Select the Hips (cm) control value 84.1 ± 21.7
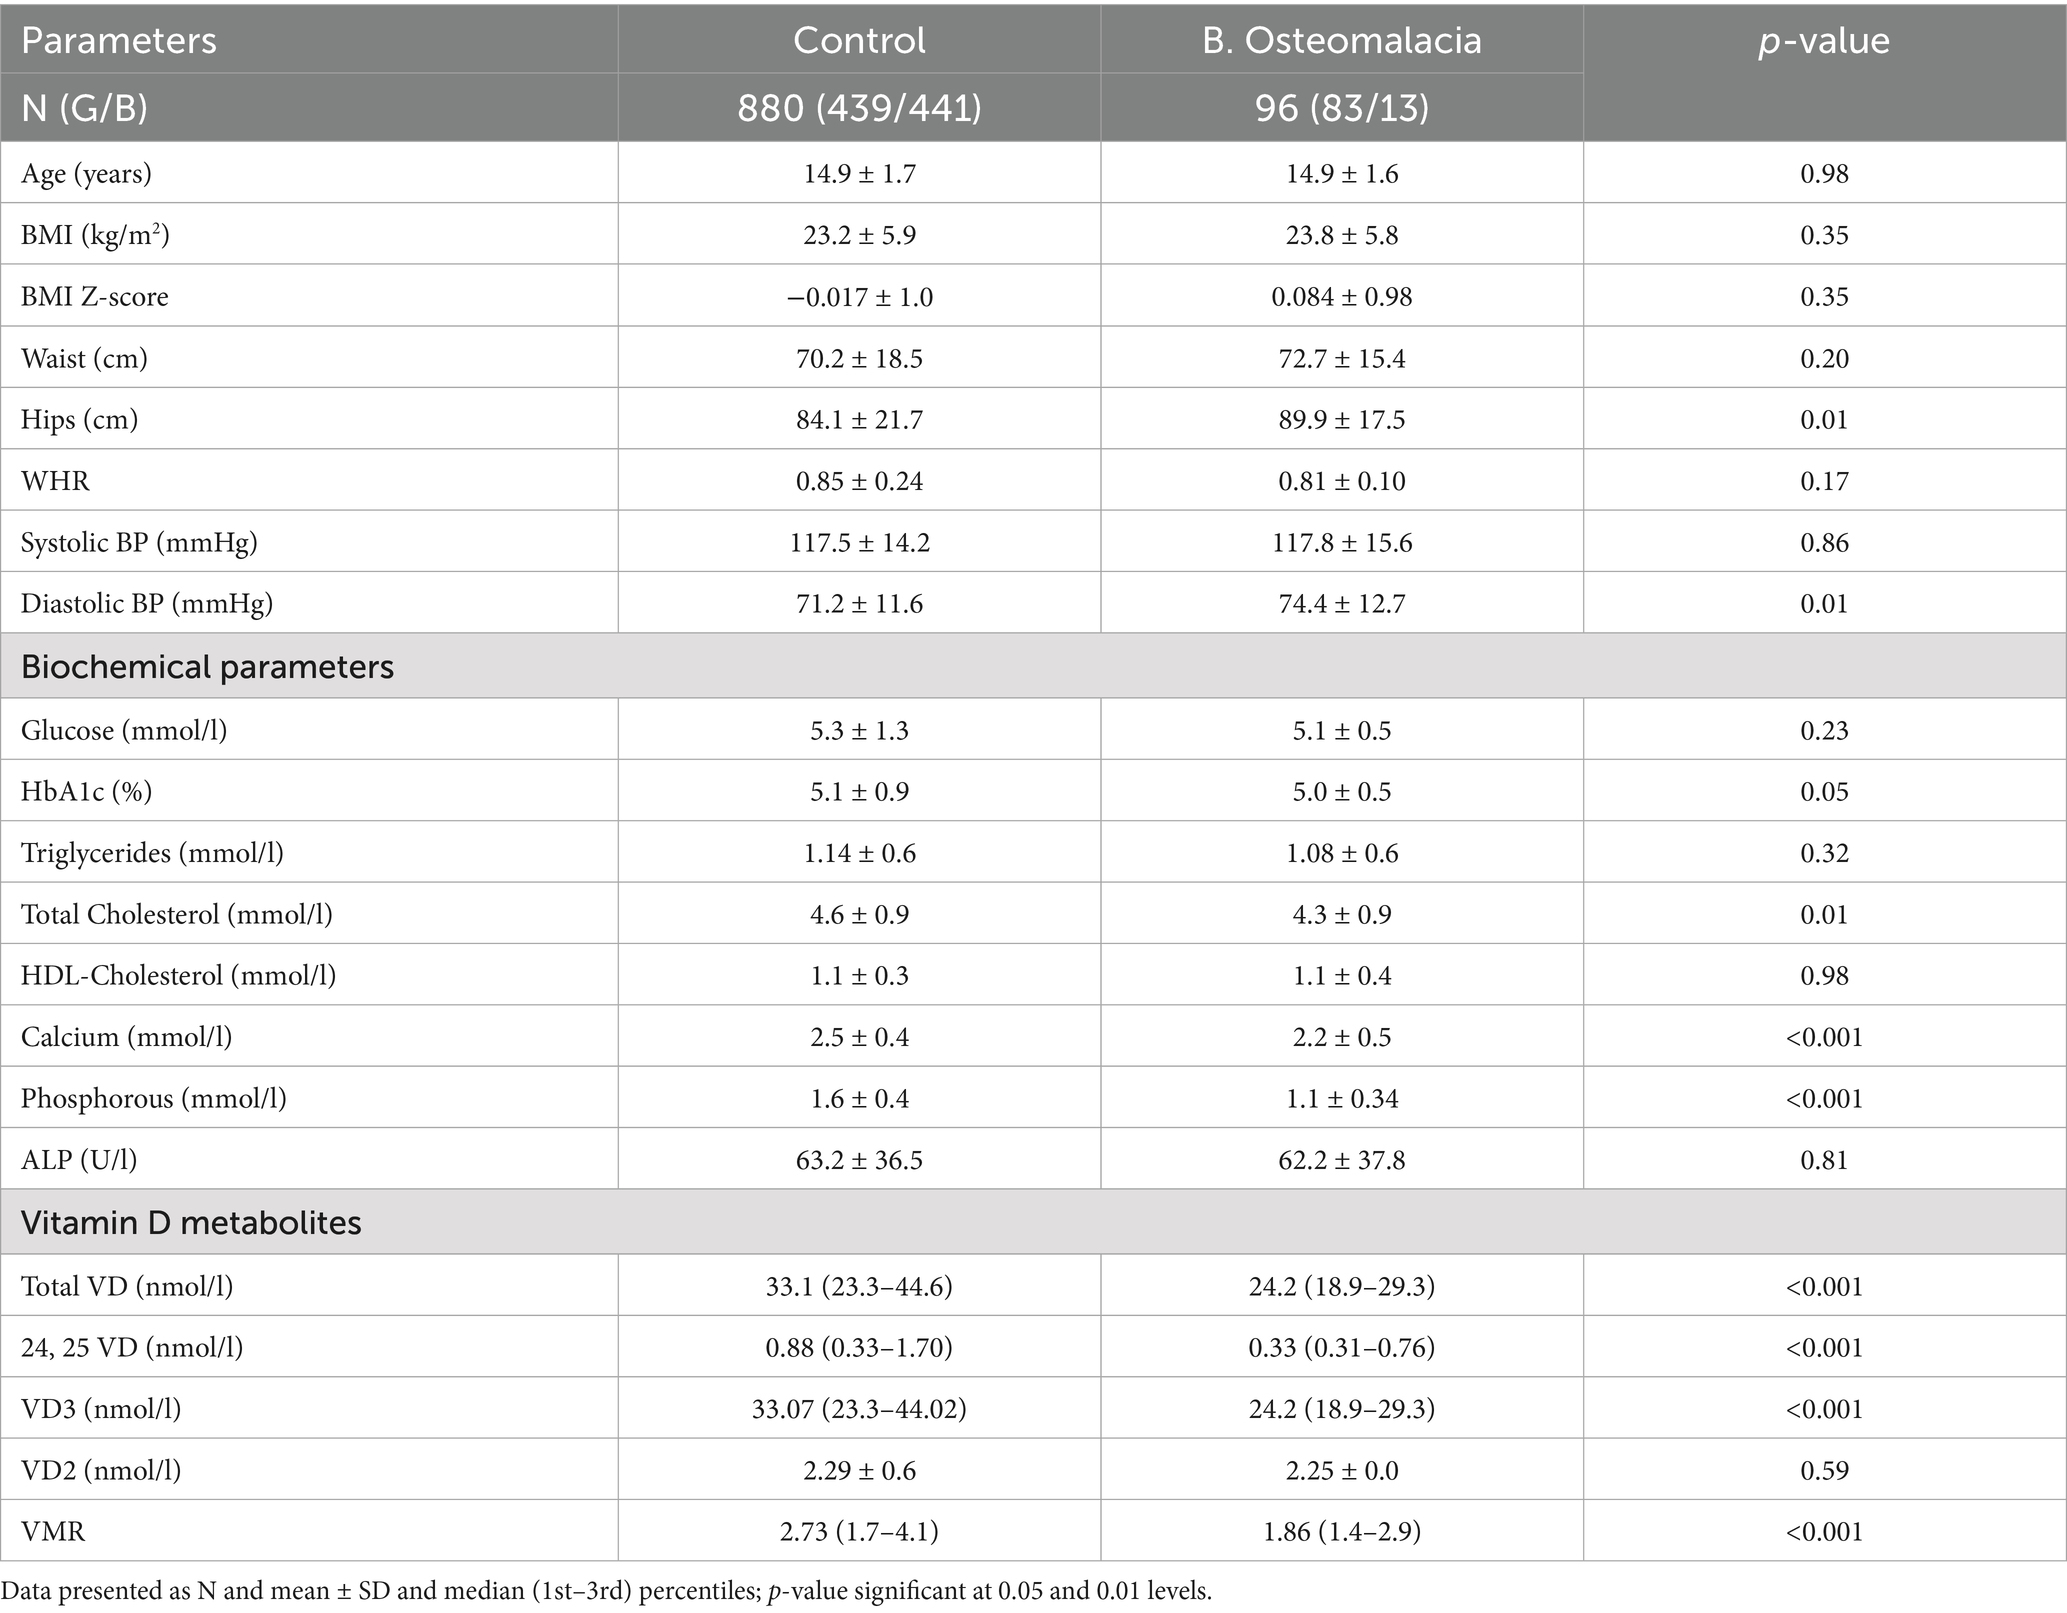 click(x=859, y=420)
